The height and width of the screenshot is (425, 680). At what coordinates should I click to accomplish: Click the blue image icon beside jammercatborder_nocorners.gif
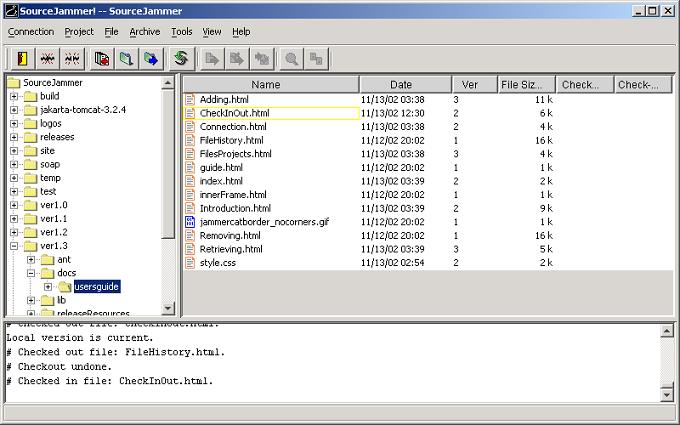click(190, 222)
